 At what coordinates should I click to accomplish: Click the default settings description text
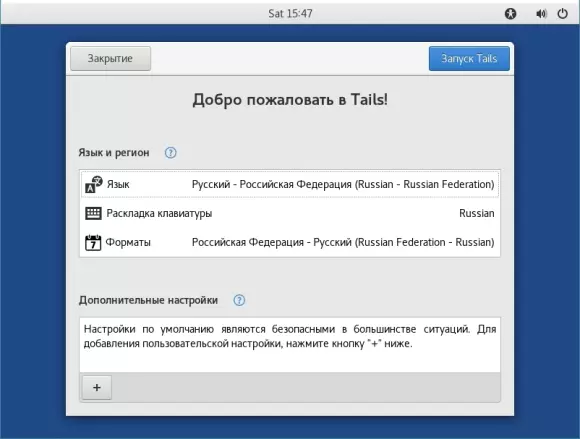[x=290, y=336]
